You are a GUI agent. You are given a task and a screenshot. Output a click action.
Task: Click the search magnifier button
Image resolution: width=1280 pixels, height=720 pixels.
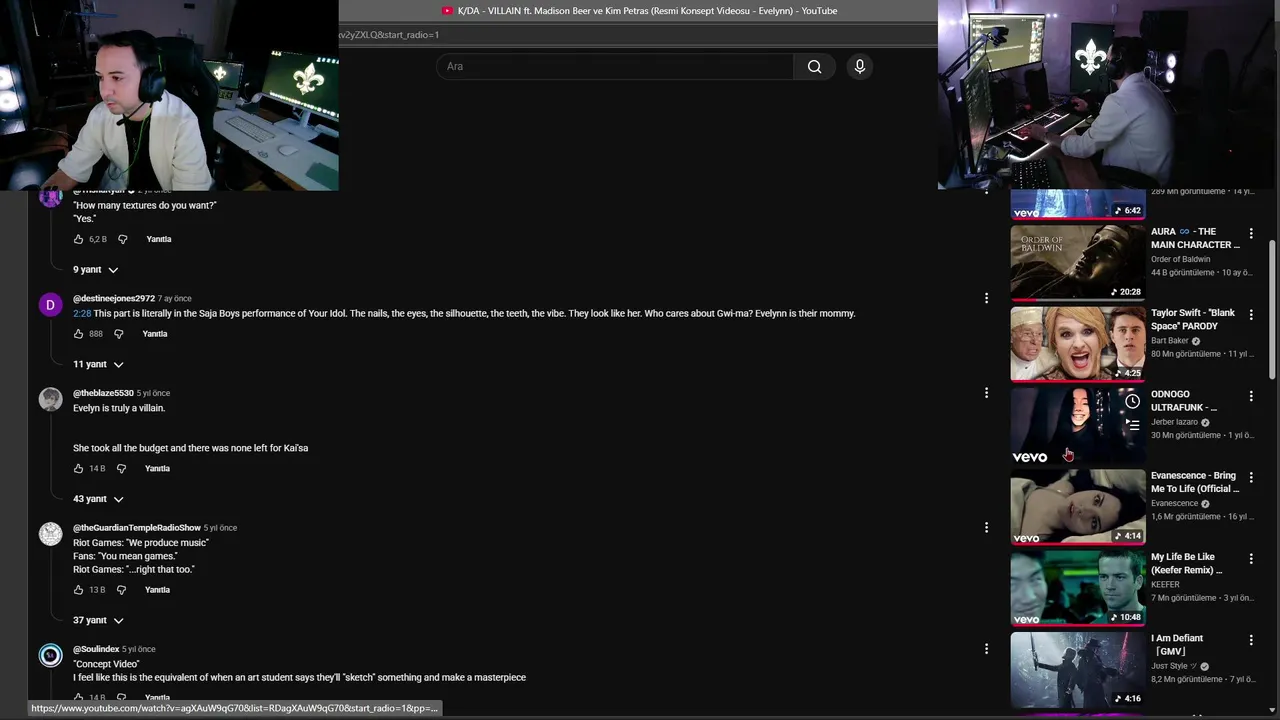814,66
